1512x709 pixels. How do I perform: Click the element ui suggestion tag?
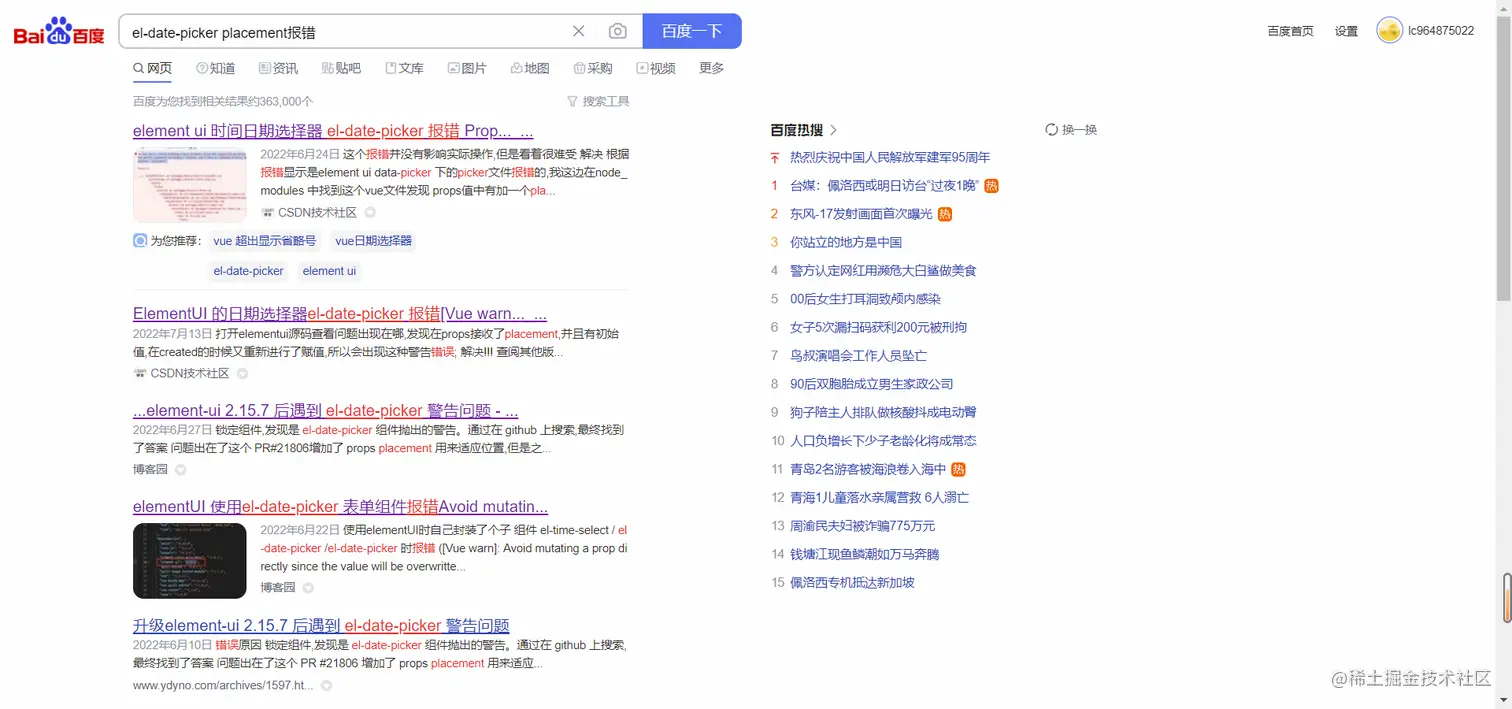(329, 271)
